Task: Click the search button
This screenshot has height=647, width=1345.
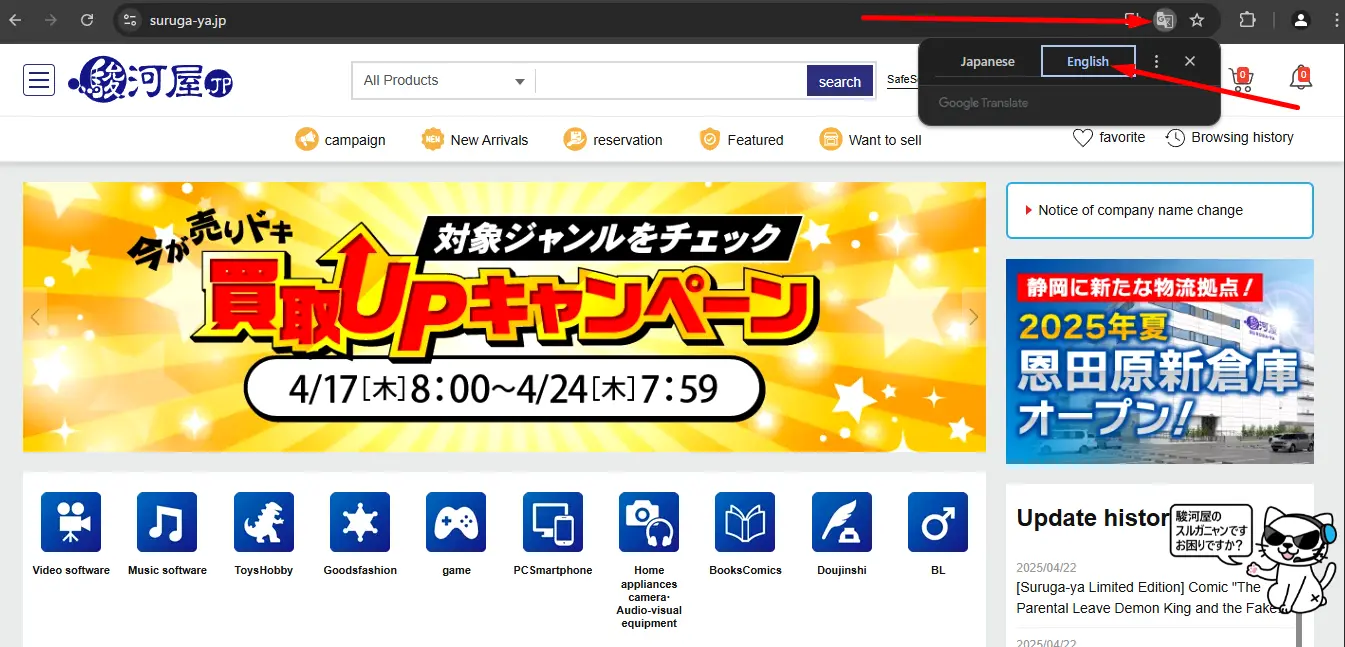Action: click(839, 80)
